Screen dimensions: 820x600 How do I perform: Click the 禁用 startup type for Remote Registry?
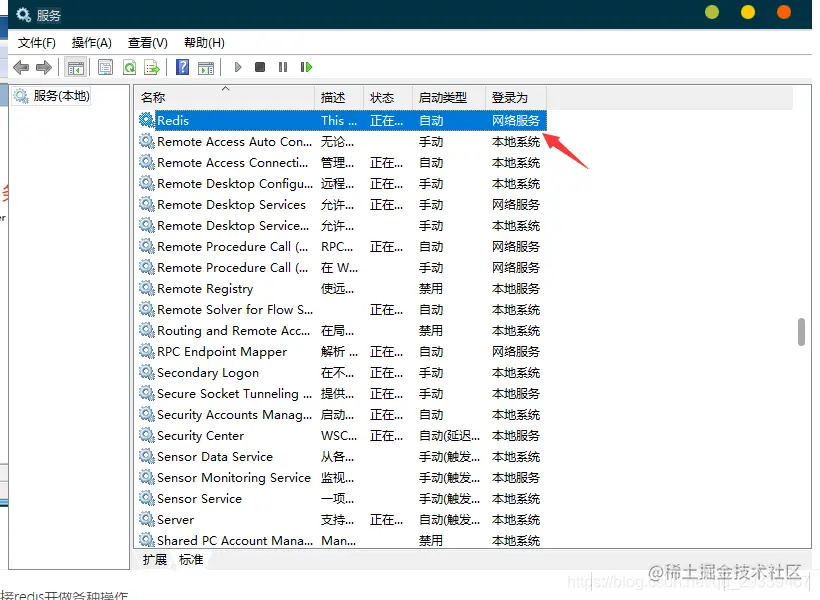pyautogui.click(x=431, y=289)
